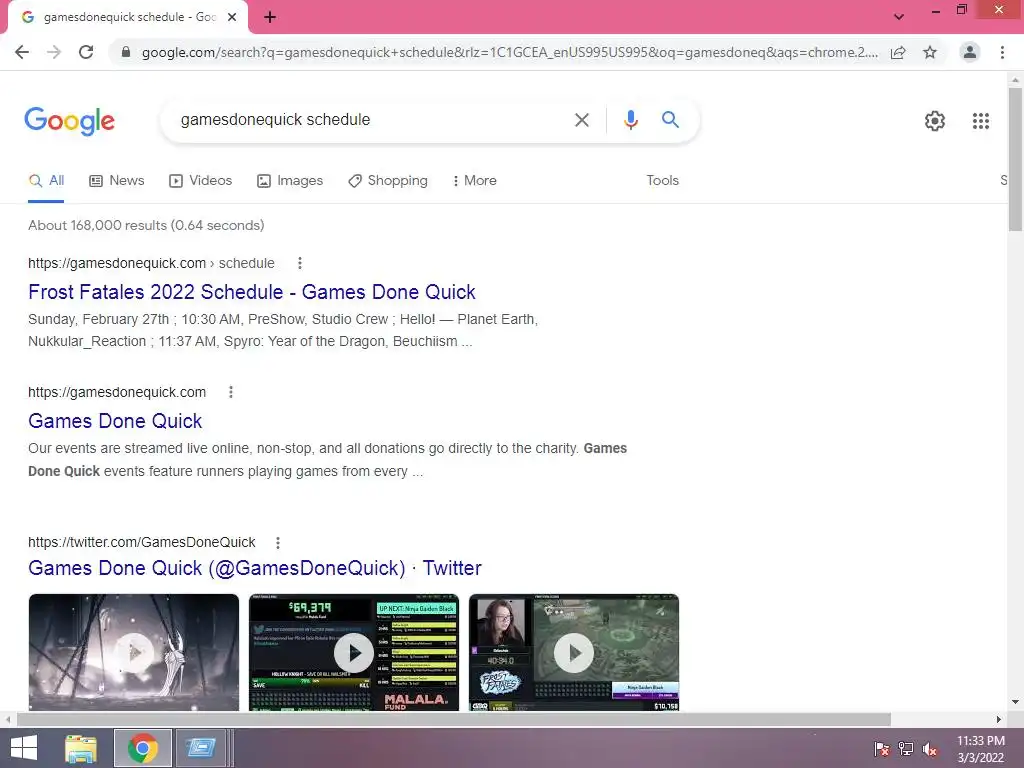Submit search with magnifier icon
This screenshot has width=1024, height=768.
pos(670,120)
